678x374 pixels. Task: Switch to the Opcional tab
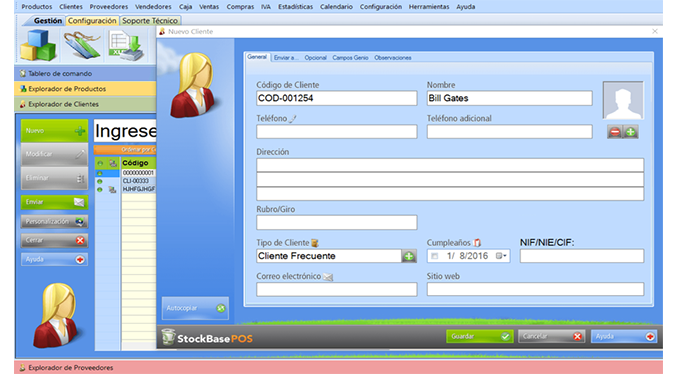315,58
